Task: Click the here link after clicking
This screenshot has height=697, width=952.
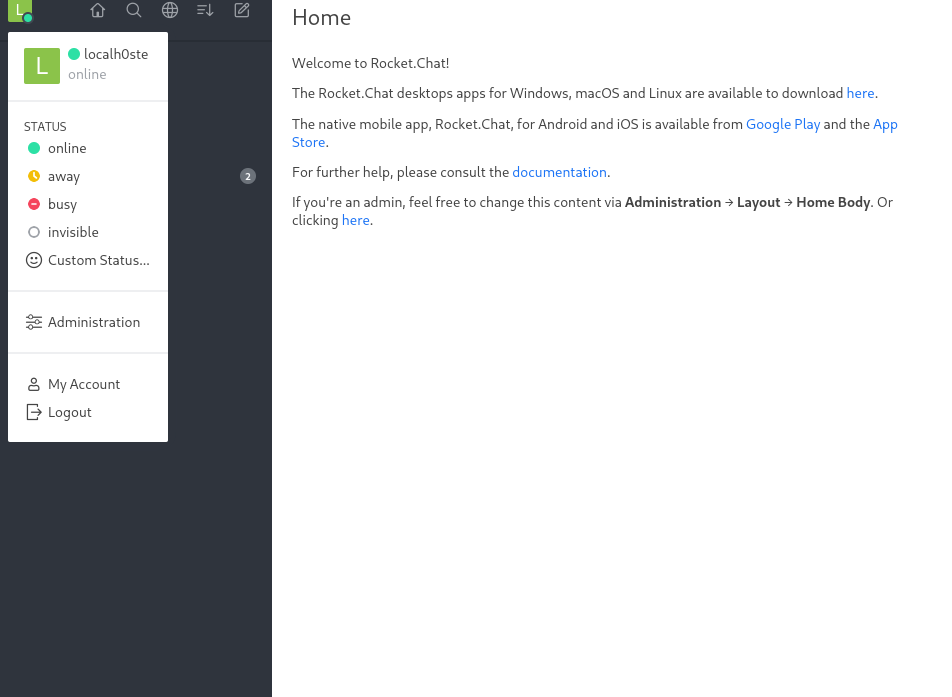Action: pyautogui.click(x=356, y=220)
